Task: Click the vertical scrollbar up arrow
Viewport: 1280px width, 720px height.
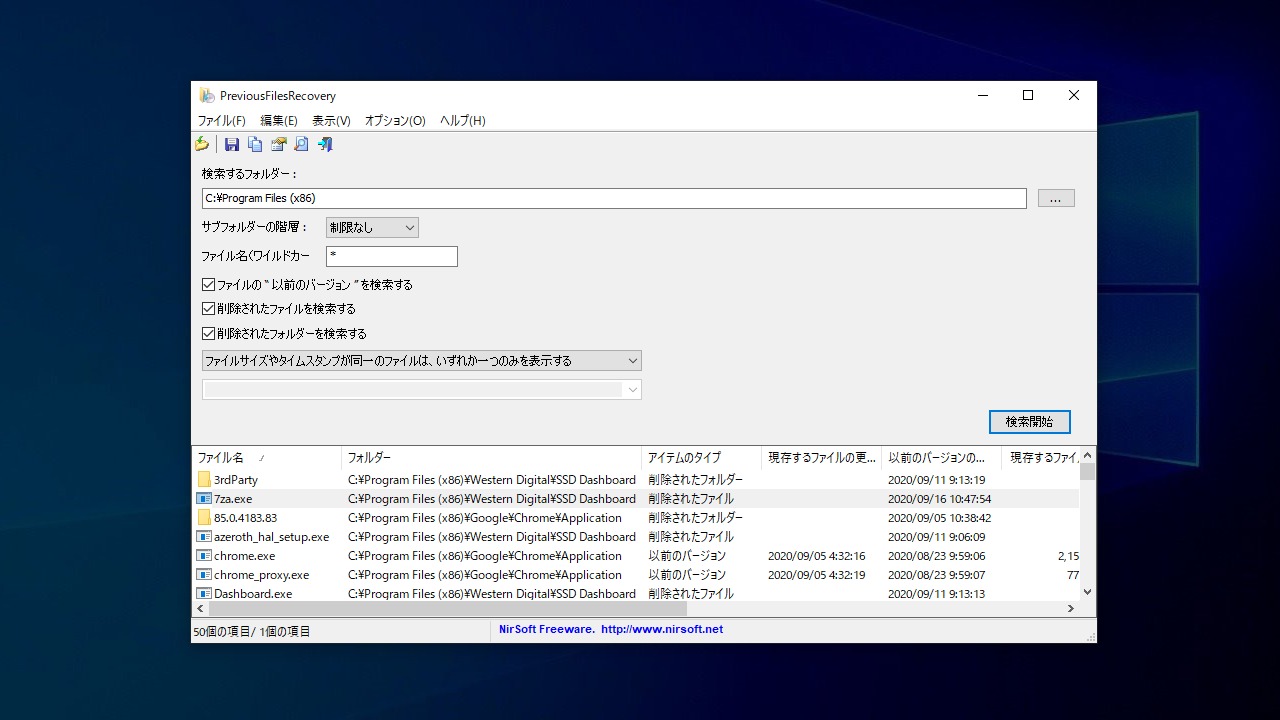Action: click(1088, 455)
